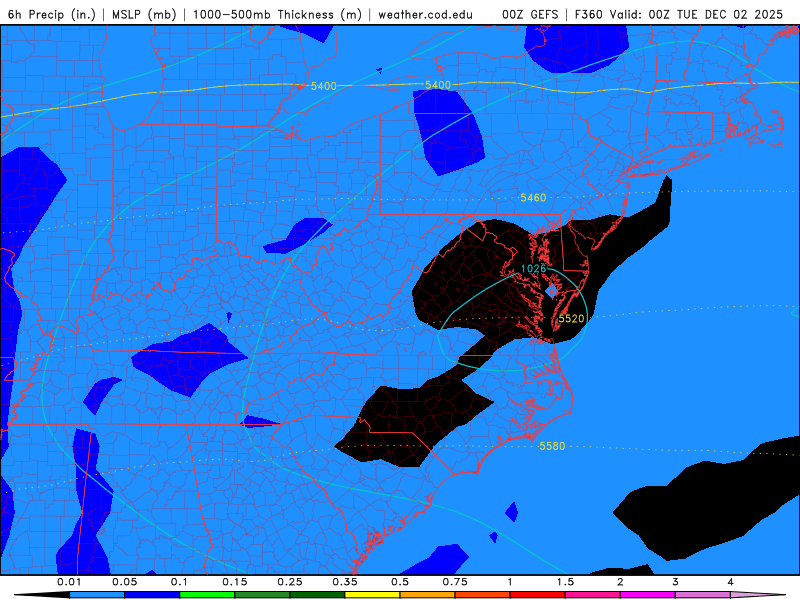The image size is (800, 600).
Task: Click the pink 1.5–2 legend swatch
Action: [x=593, y=595]
